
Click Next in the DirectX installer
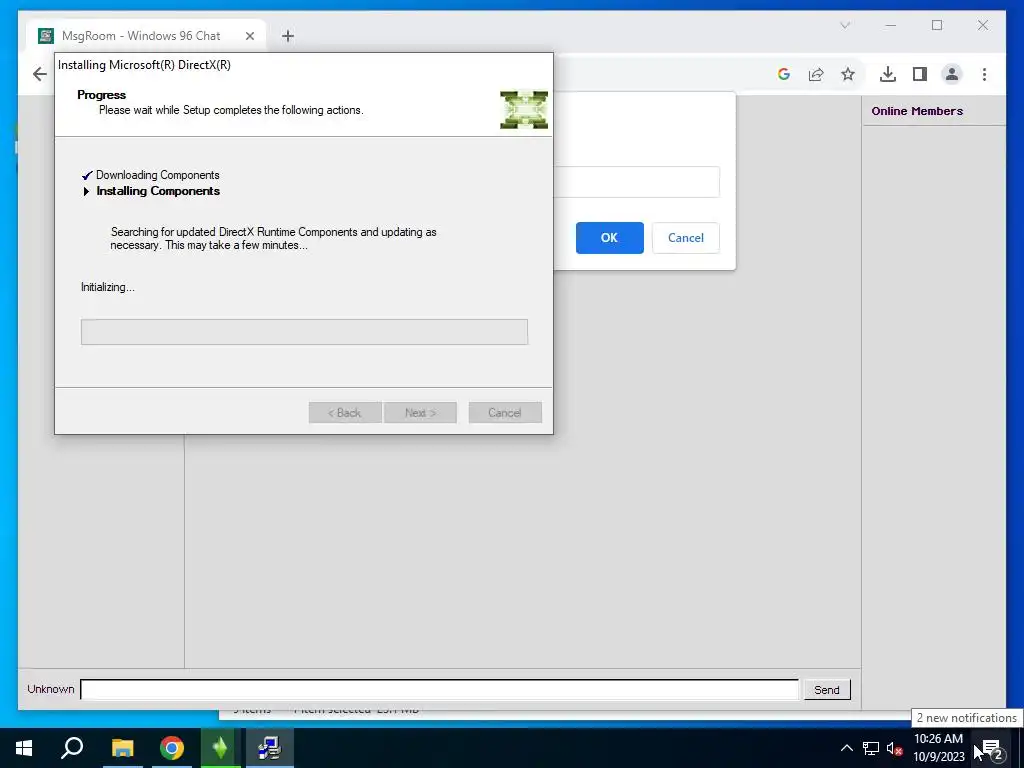420,413
